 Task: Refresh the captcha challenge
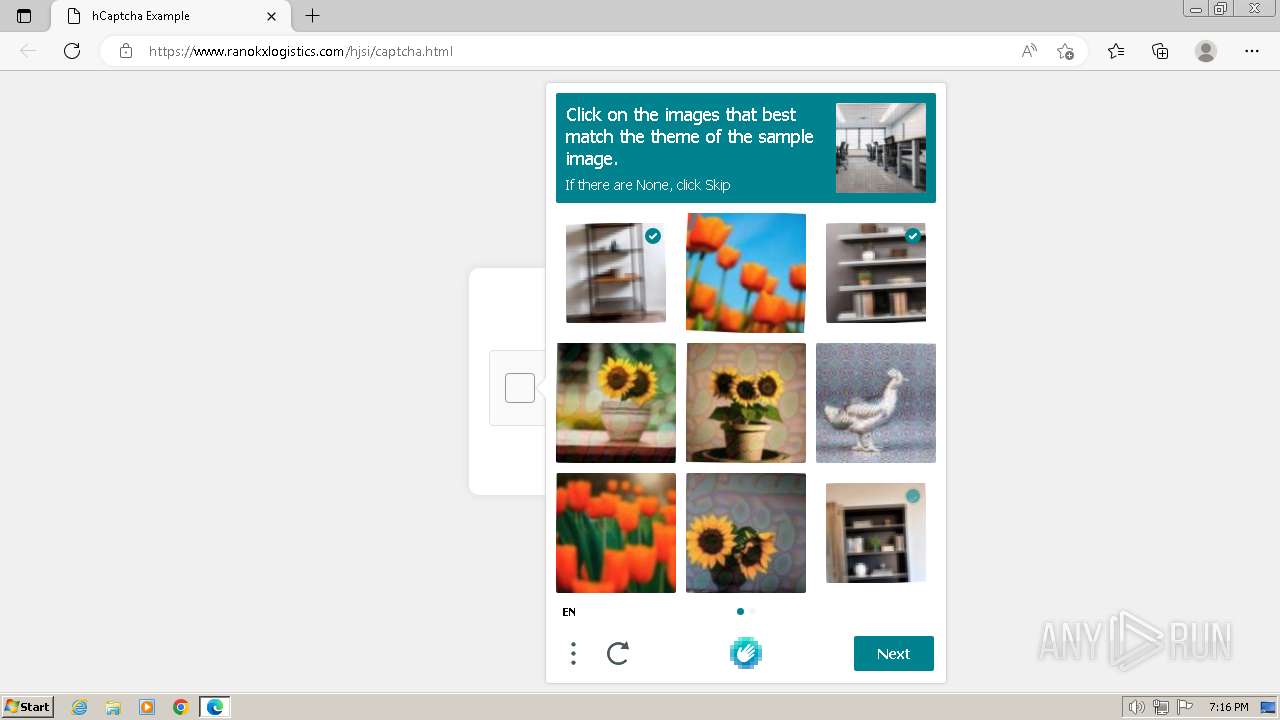click(x=618, y=654)
